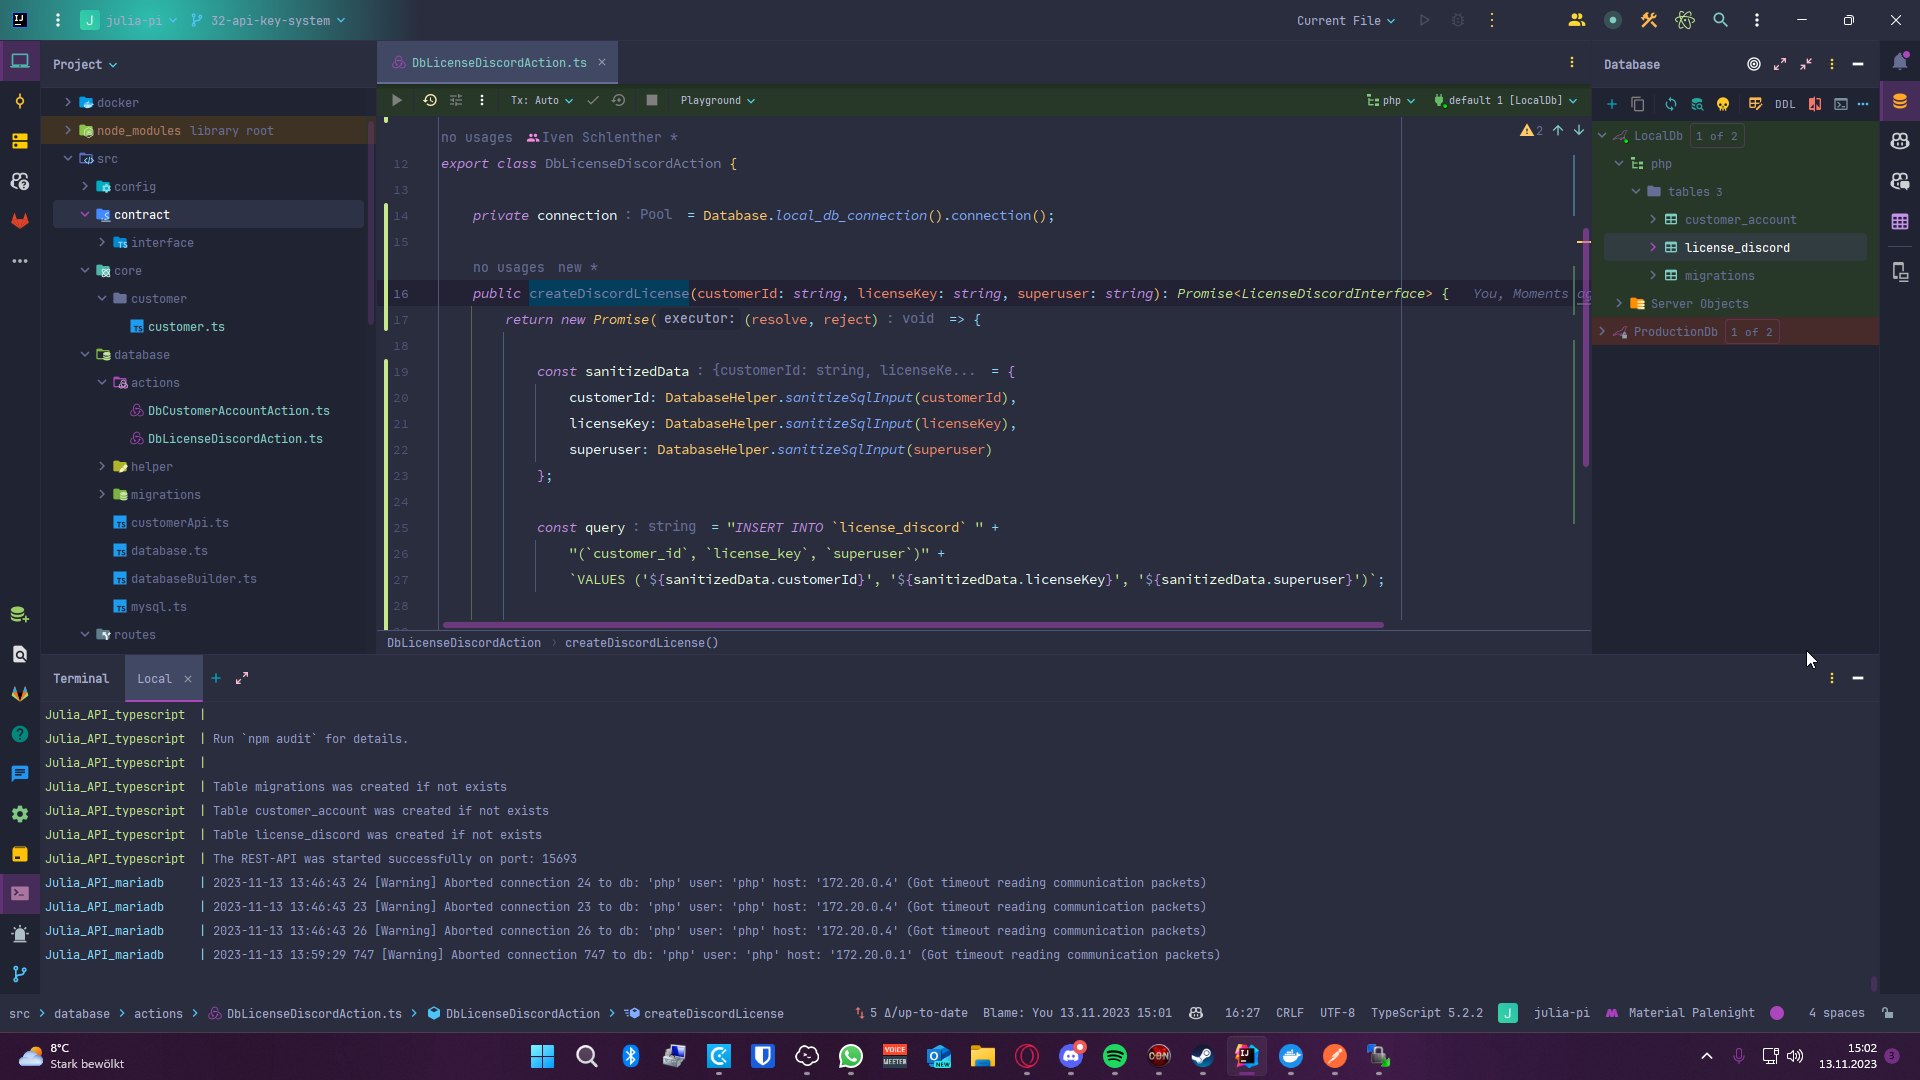Click the Search Everywhere magnifier icon
Image resolution: width=1920 pixels, height=1080 pixels.
1720,20
